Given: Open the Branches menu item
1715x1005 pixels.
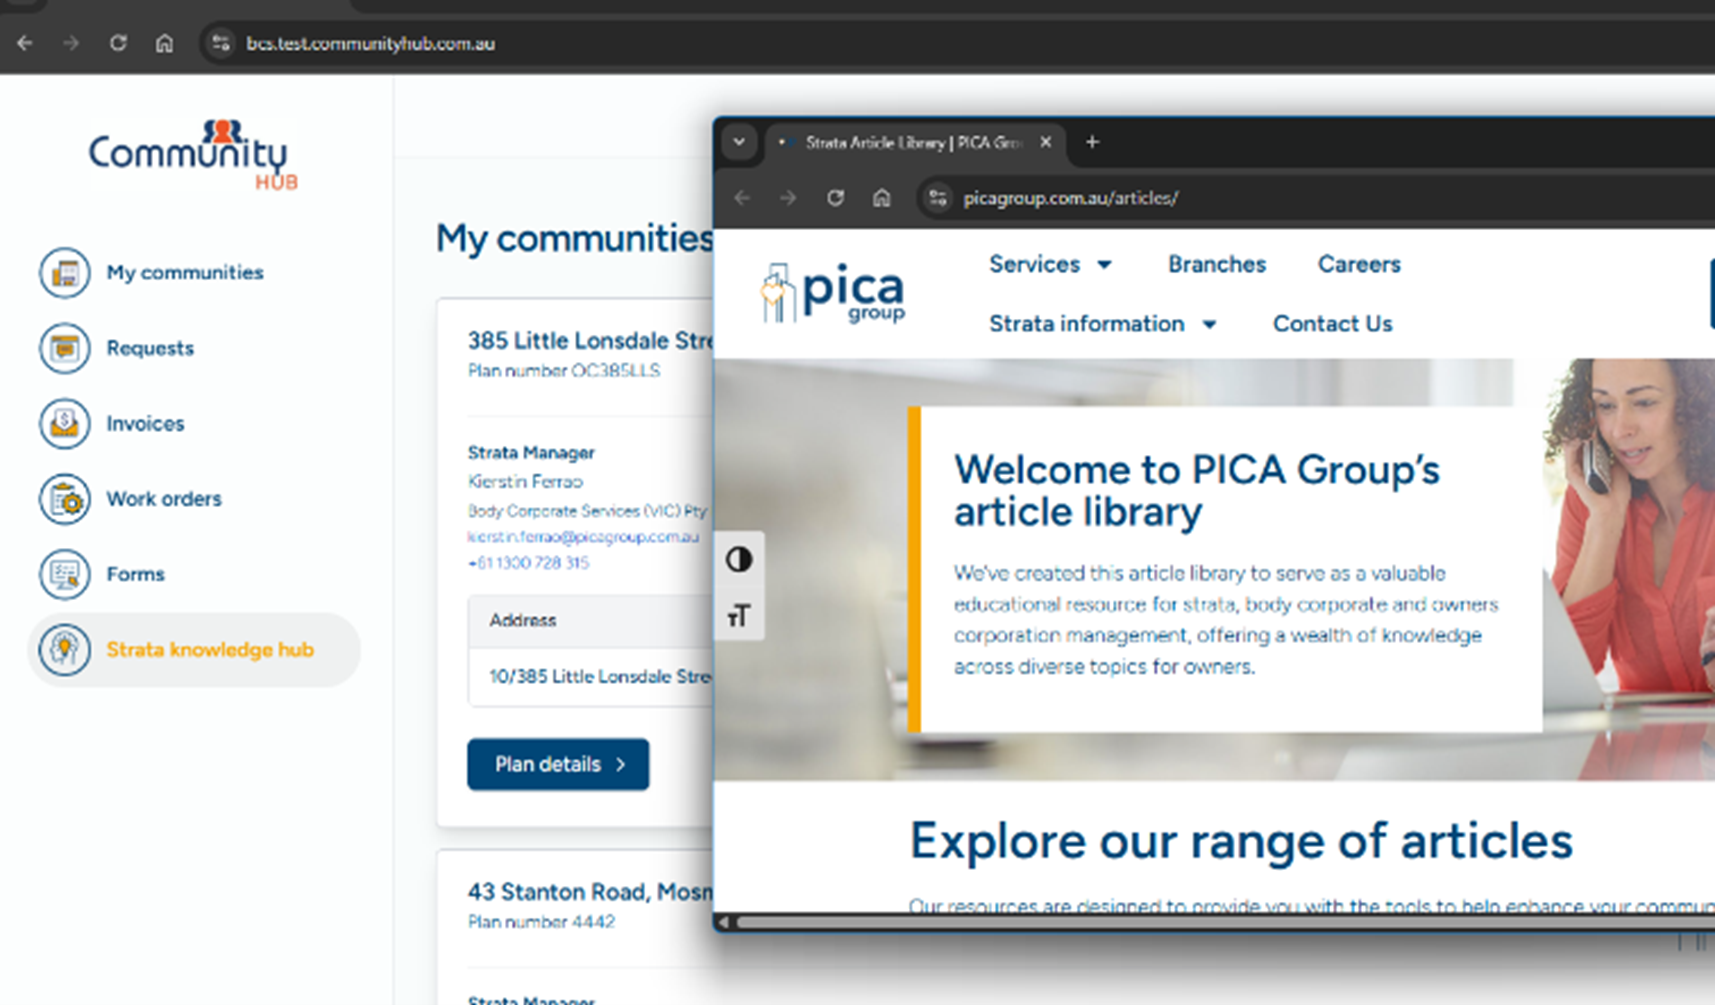Looking at the screenshot, I should [1217, 265].
